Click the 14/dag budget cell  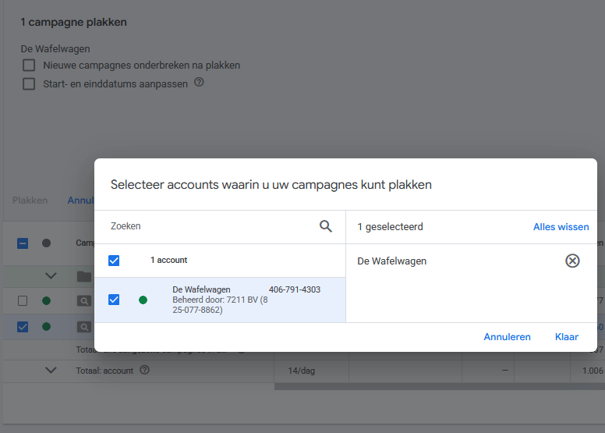pos(301,371)
